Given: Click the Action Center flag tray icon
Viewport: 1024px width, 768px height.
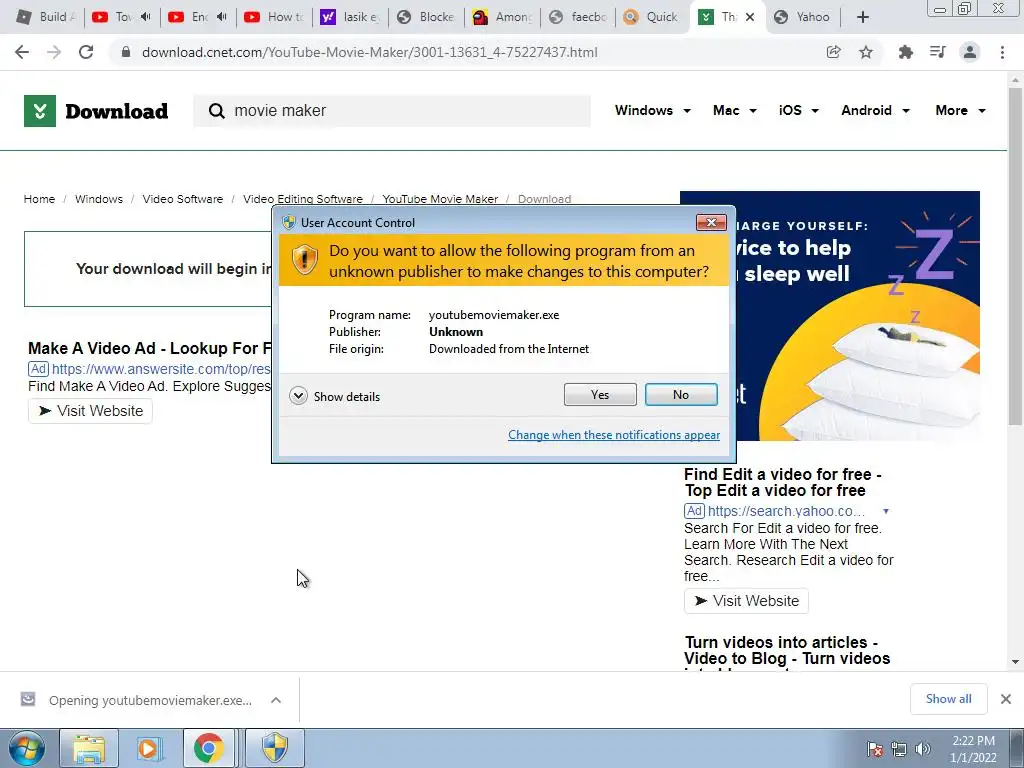Looking at the screenshot, I should pos(874,749).
